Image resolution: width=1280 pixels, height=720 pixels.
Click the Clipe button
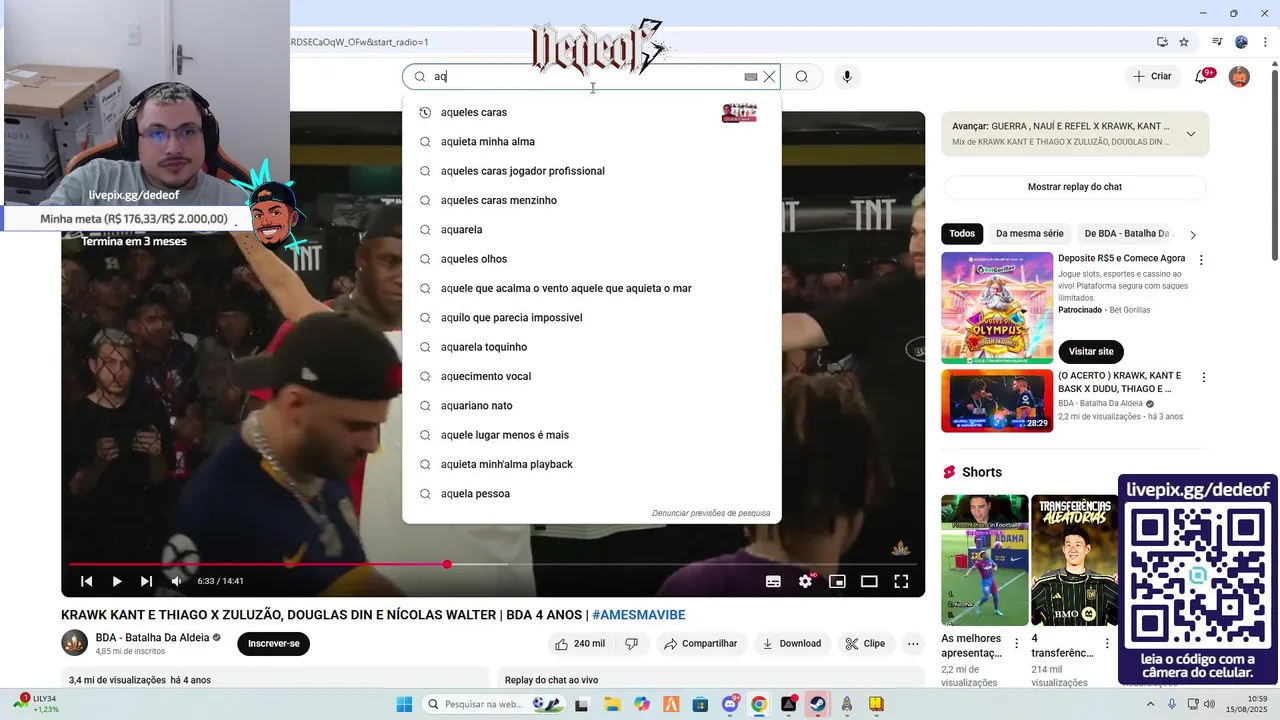click(865, 644)
